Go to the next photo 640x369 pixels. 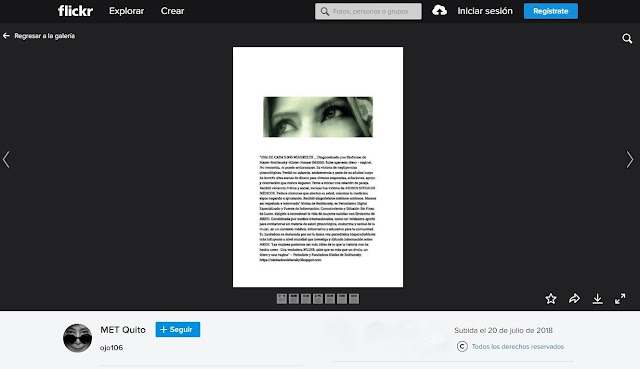point(630,160)
